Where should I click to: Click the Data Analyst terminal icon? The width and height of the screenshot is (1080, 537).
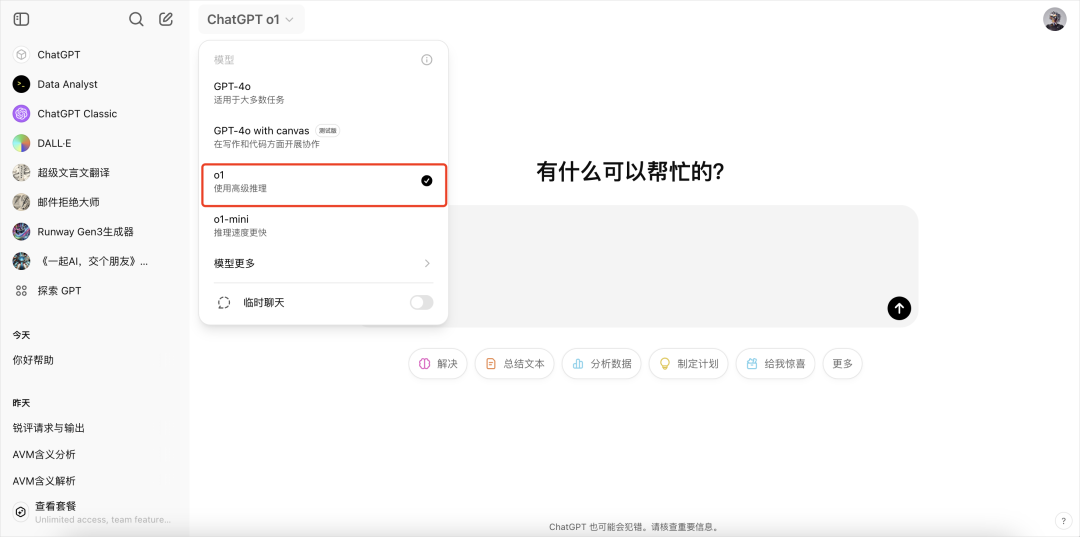click(21, 84)
